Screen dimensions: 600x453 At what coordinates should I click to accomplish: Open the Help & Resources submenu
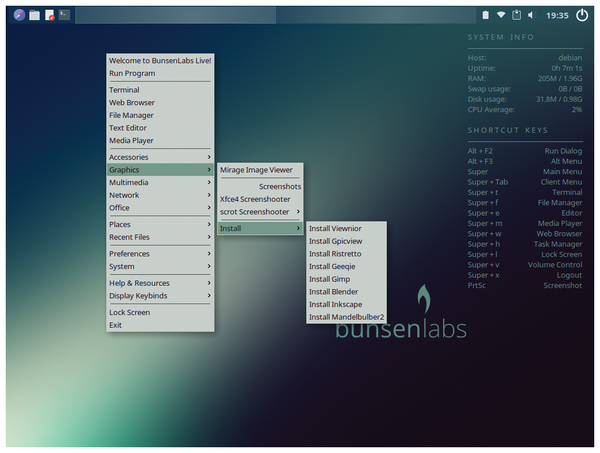click(160, 283)
